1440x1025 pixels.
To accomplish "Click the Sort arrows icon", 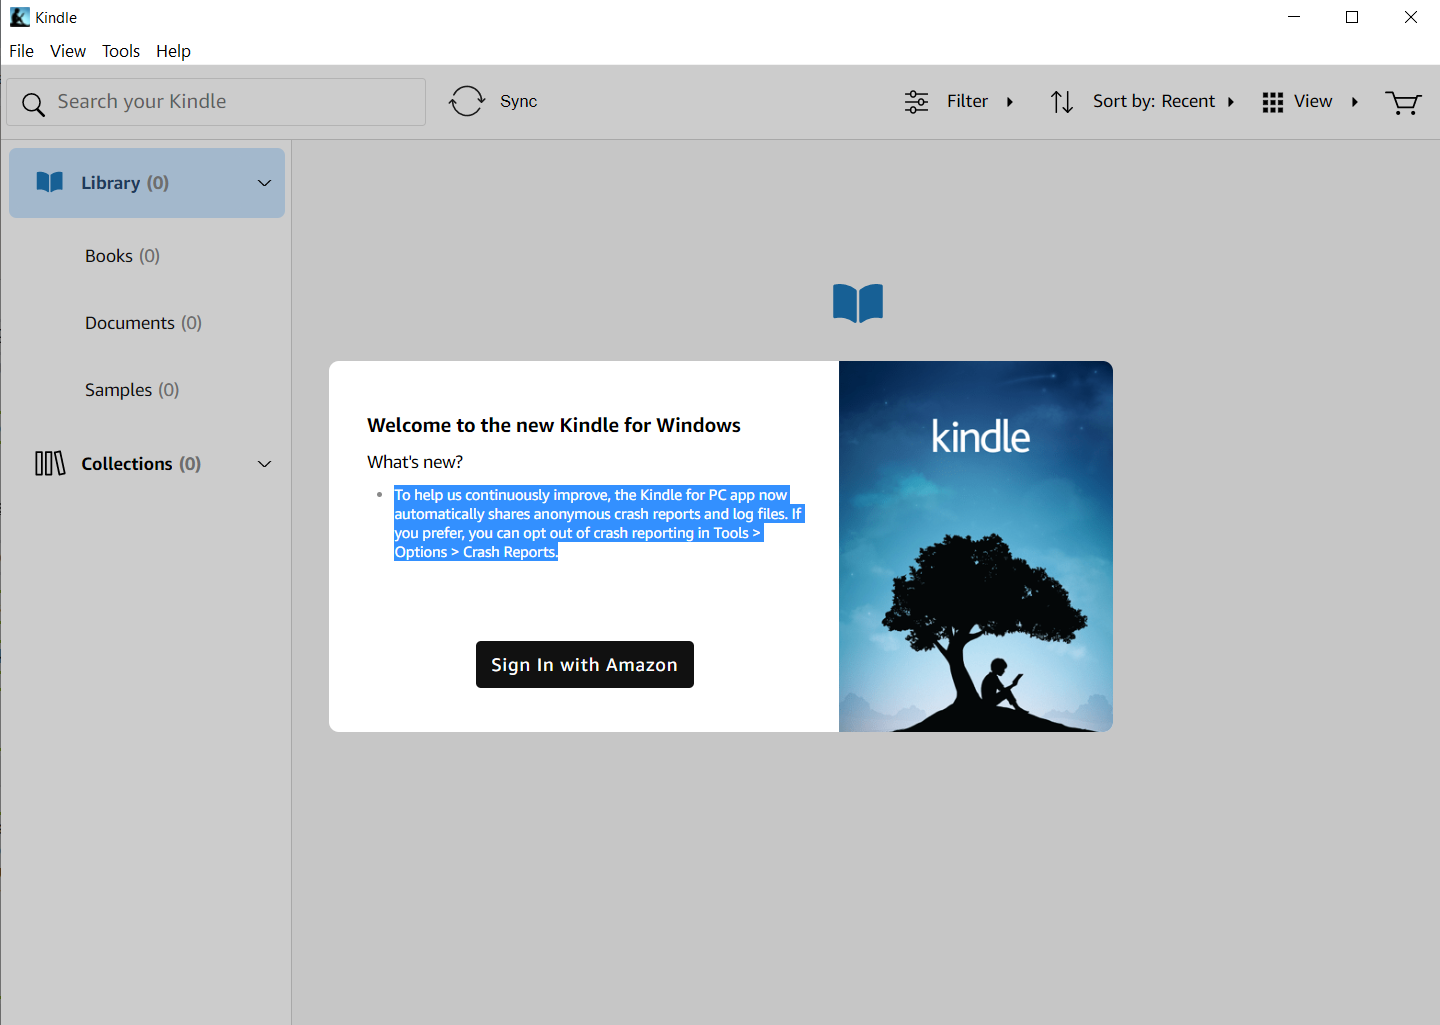I will click(x=1061, y=101).
